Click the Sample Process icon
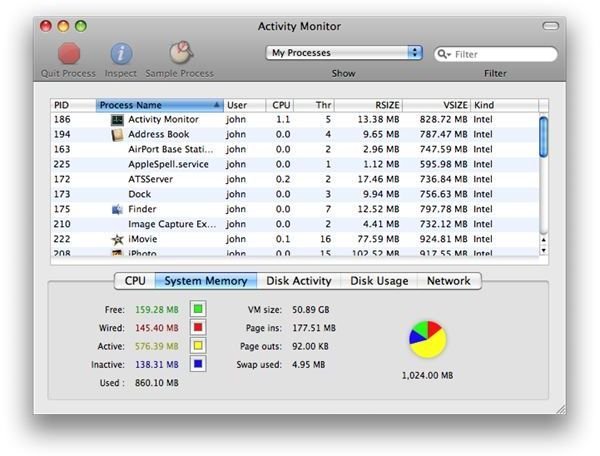The image size is (600, 456). pyautogui.click(x=181, y=52)
